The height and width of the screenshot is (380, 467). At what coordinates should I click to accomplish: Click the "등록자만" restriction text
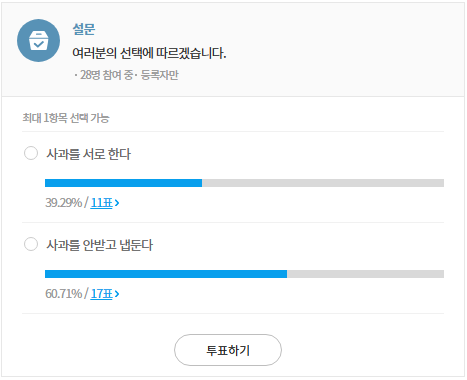point(159,75)
